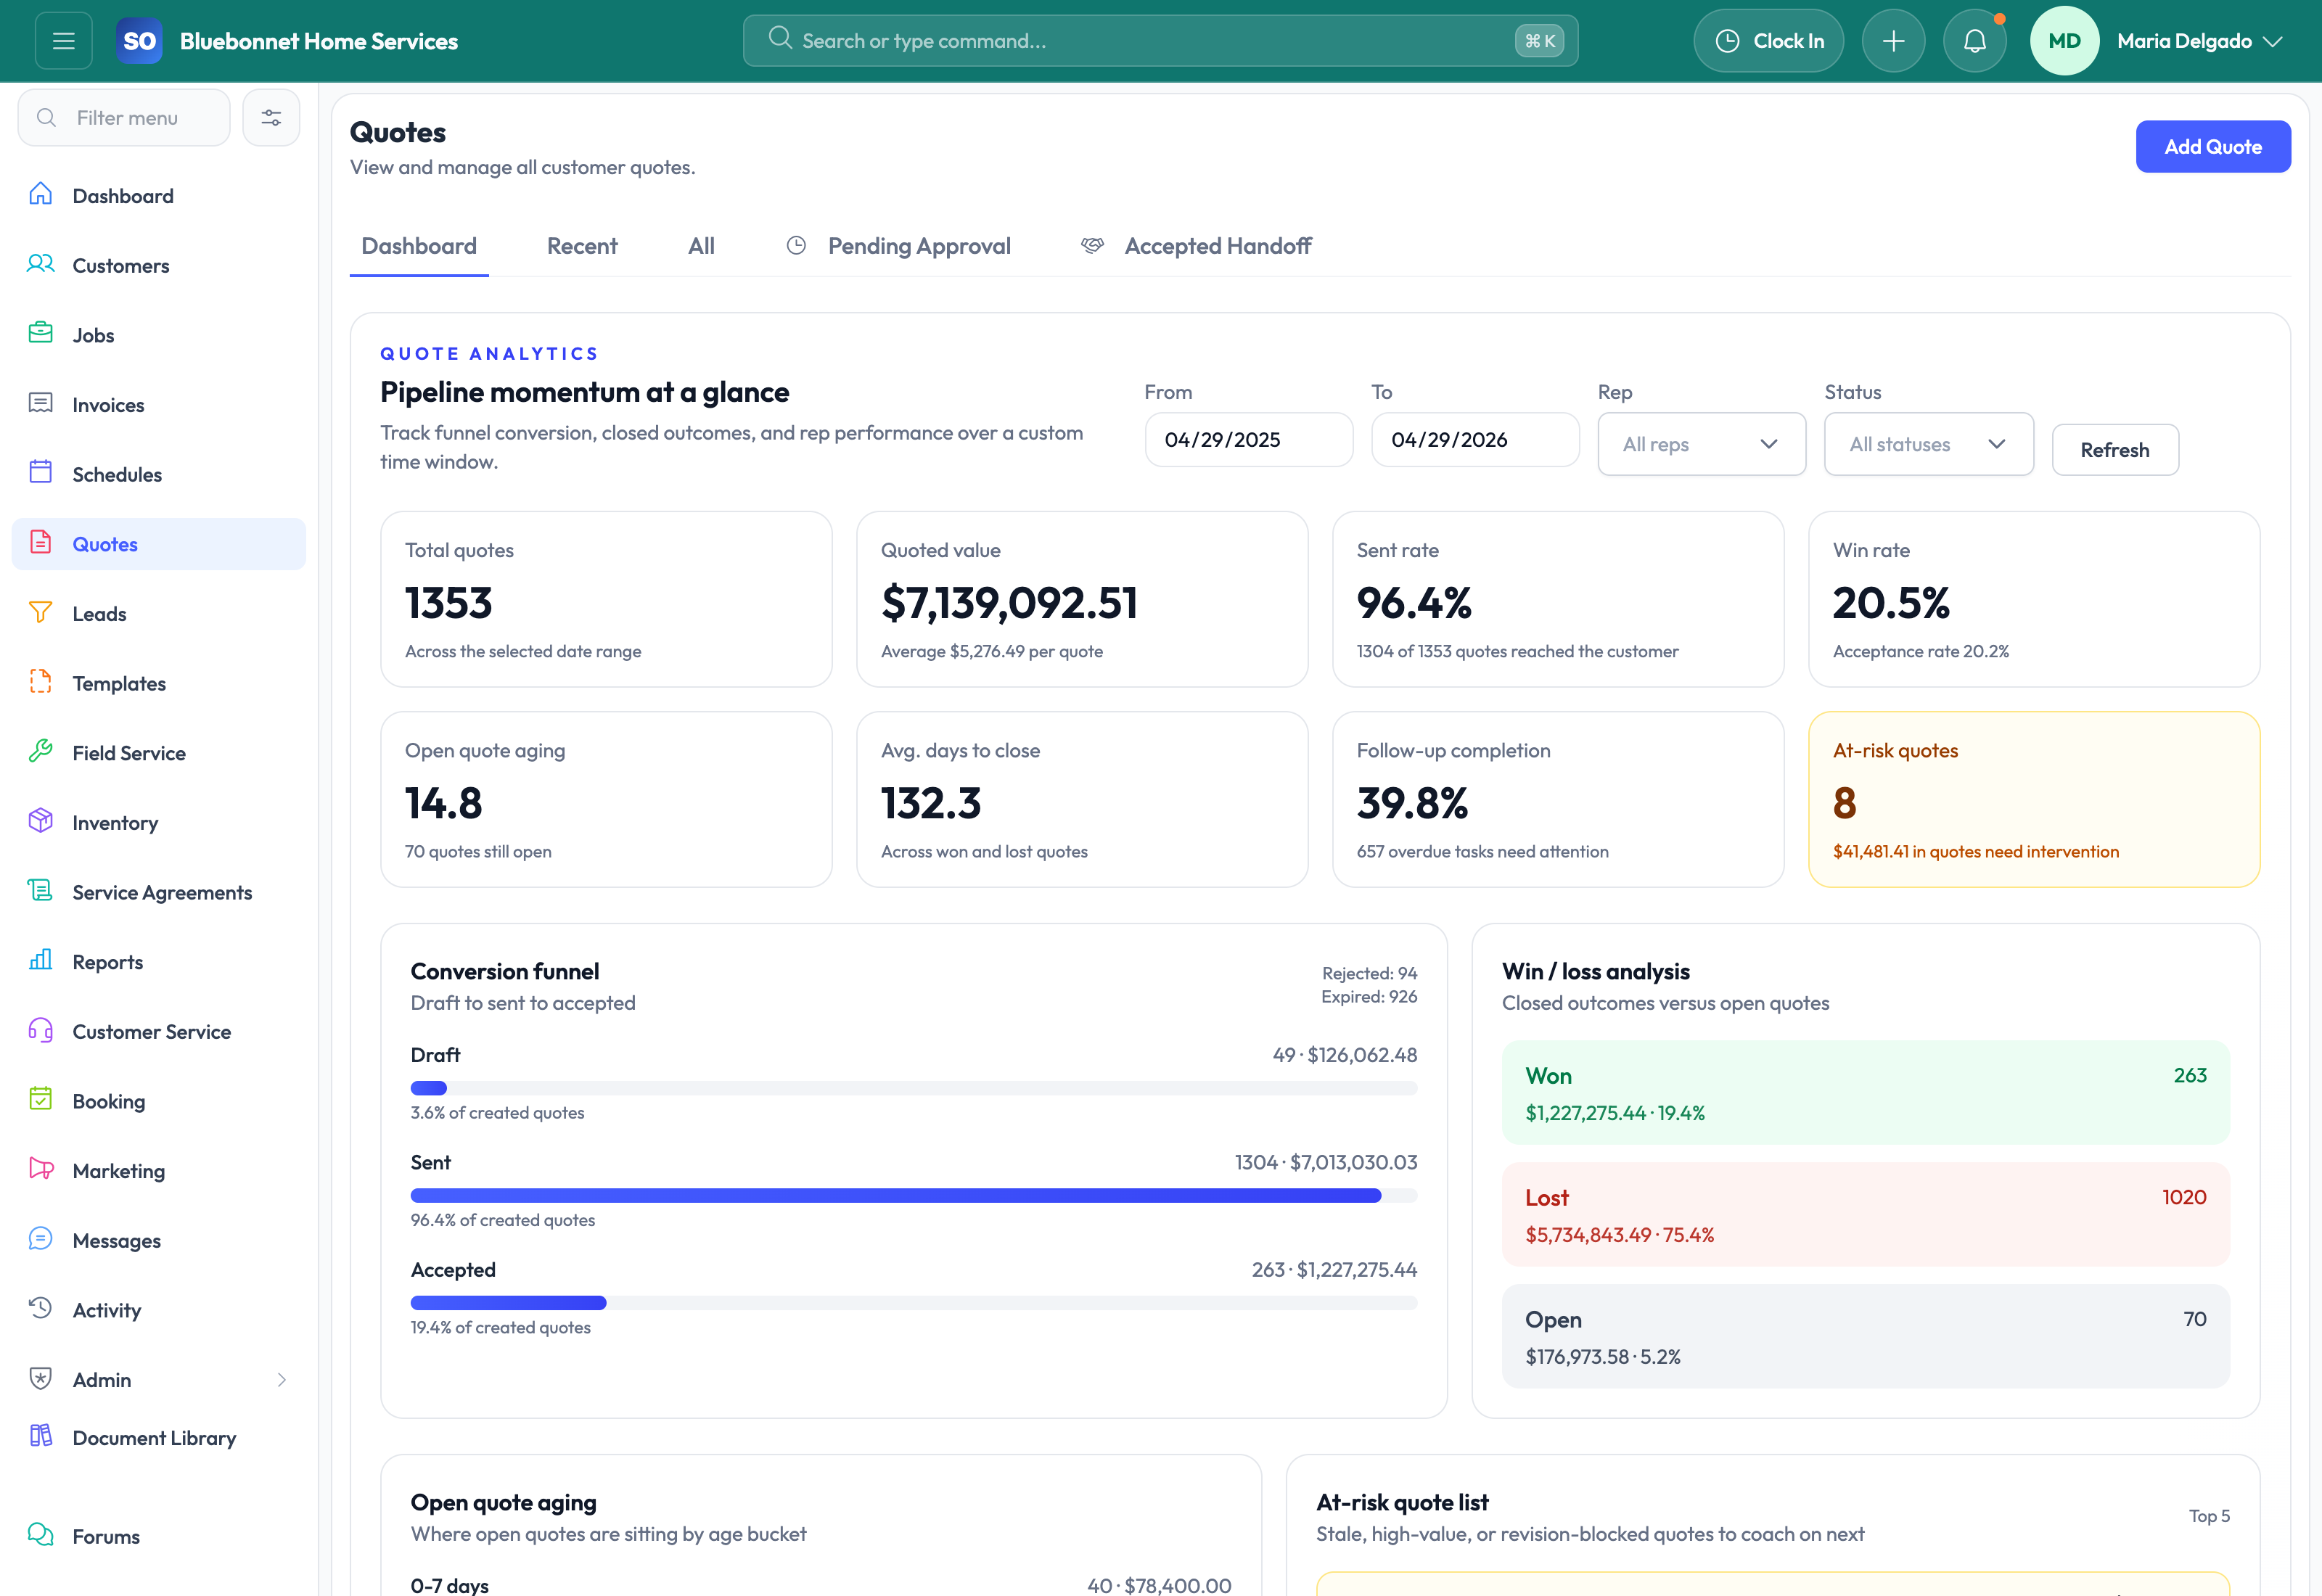Image resolution: width=2322 pixels, height=1596 pixels.
Task: Click the Sent rate 96.4% value
Action: (x=1414, y=603)
